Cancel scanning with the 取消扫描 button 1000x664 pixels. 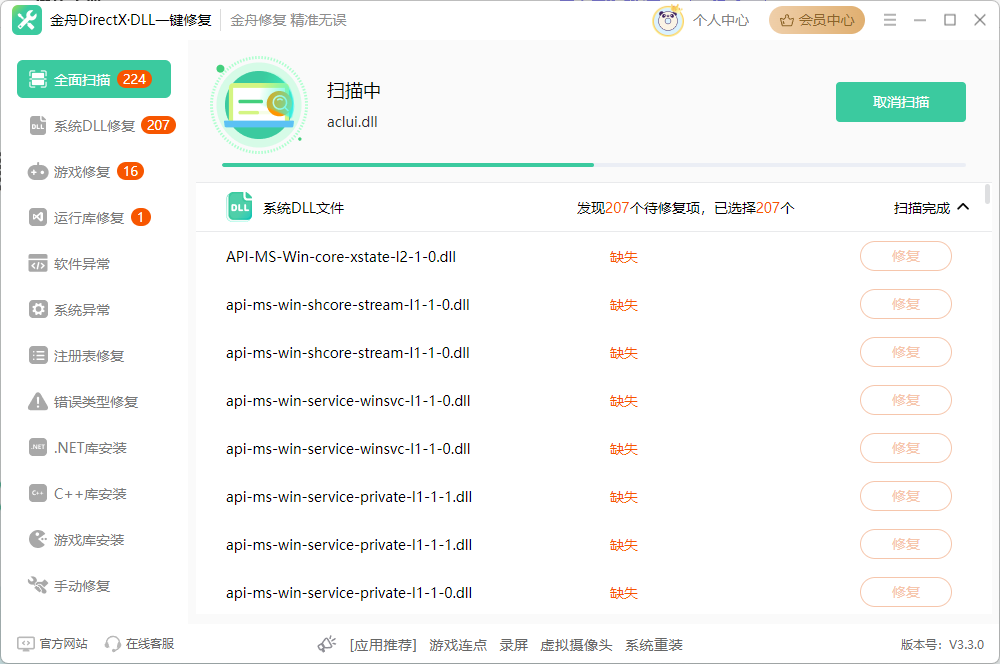click(x=901, y=102)
